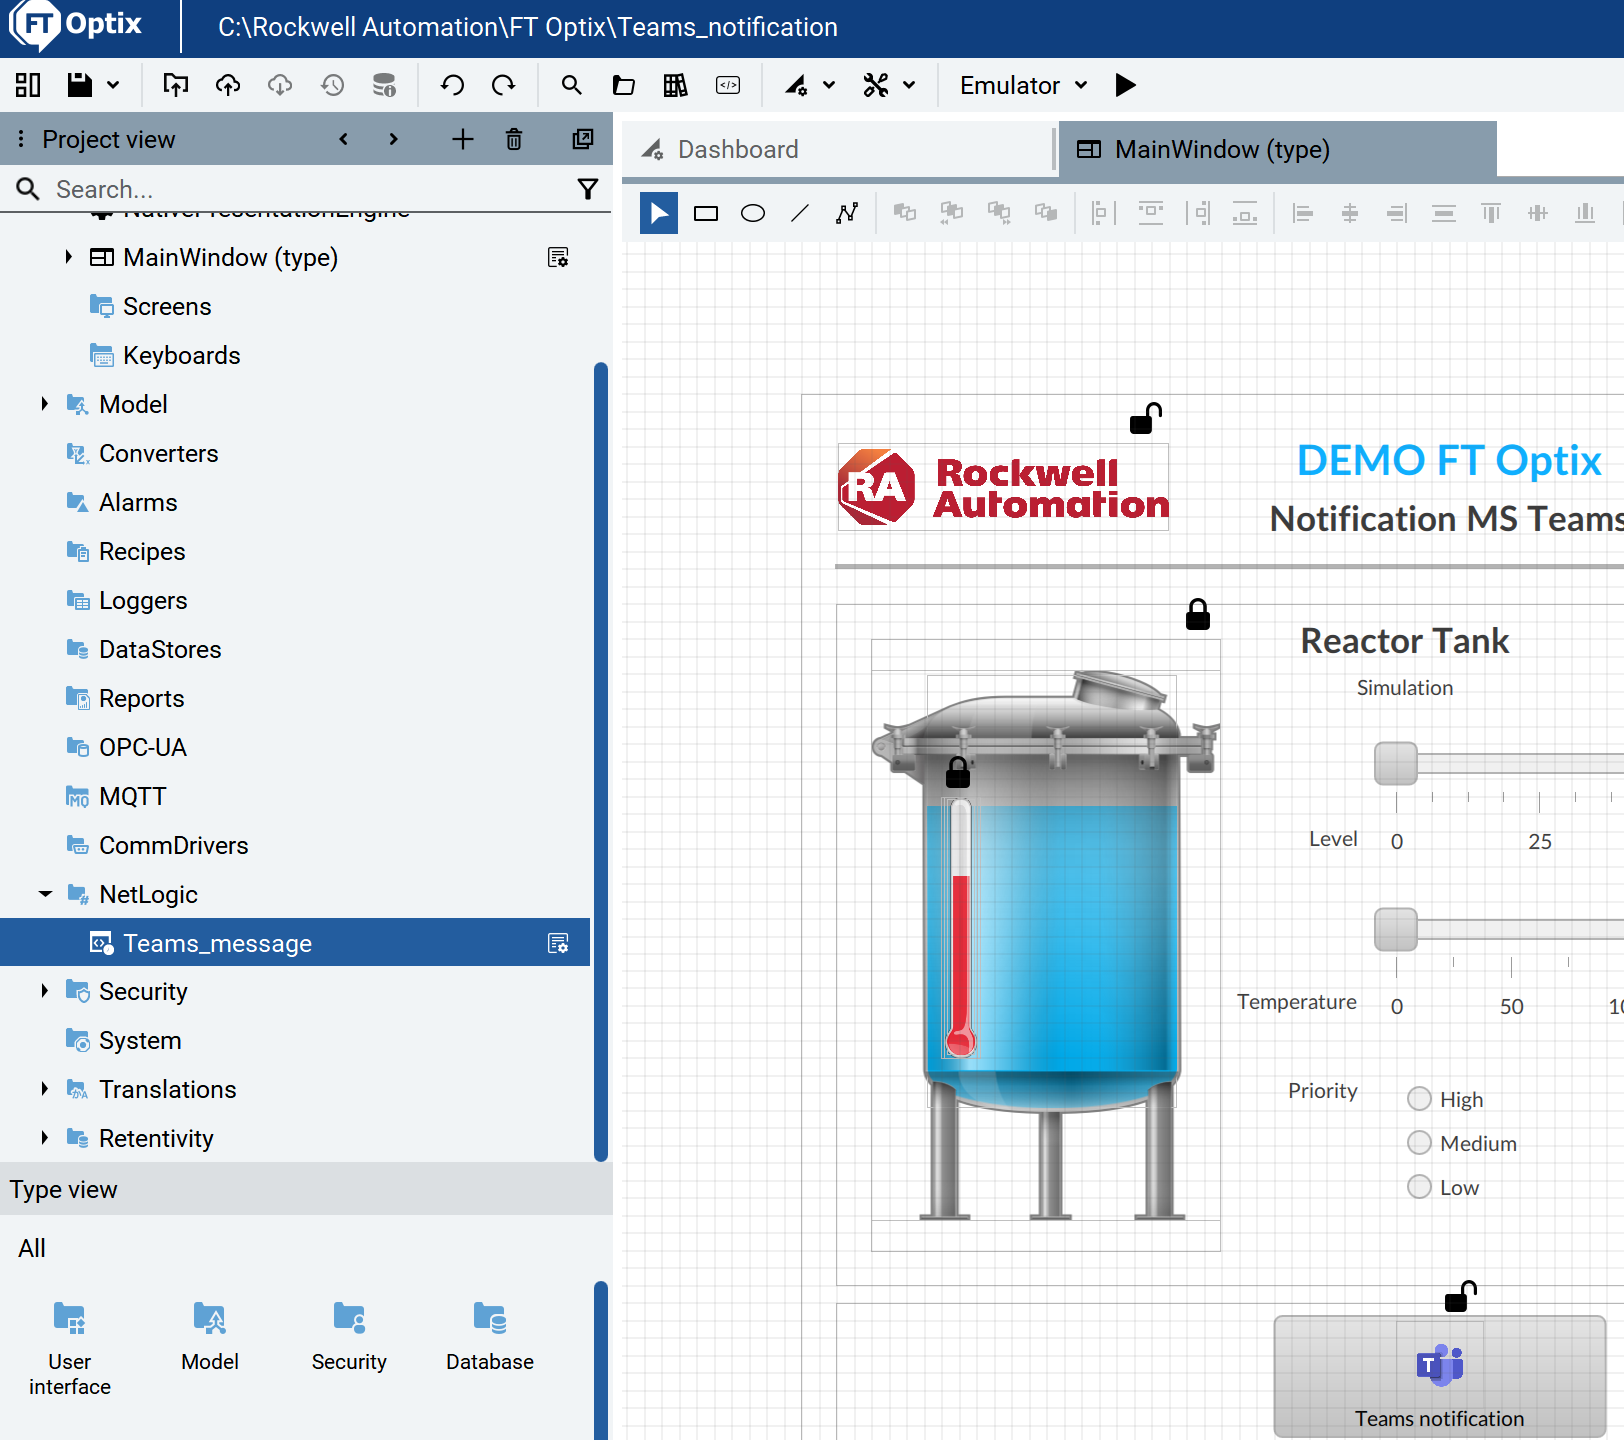Click the Teams notification button

point(1440,1378)
